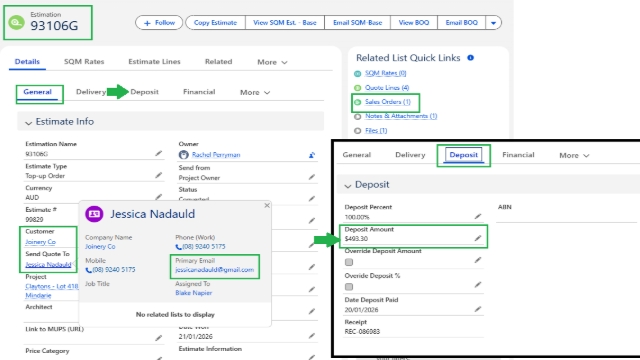Edit Date Deposit Paid with pencil icon
The width and height of the screenshot is (640, 360).
point(478,309)
